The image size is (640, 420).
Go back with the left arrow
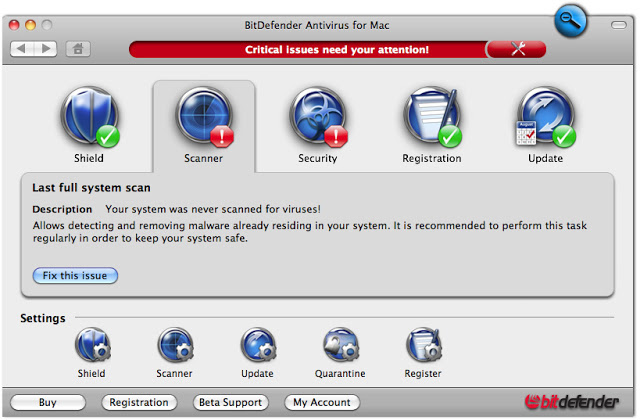pyautogui.click(x=22, y=49)
